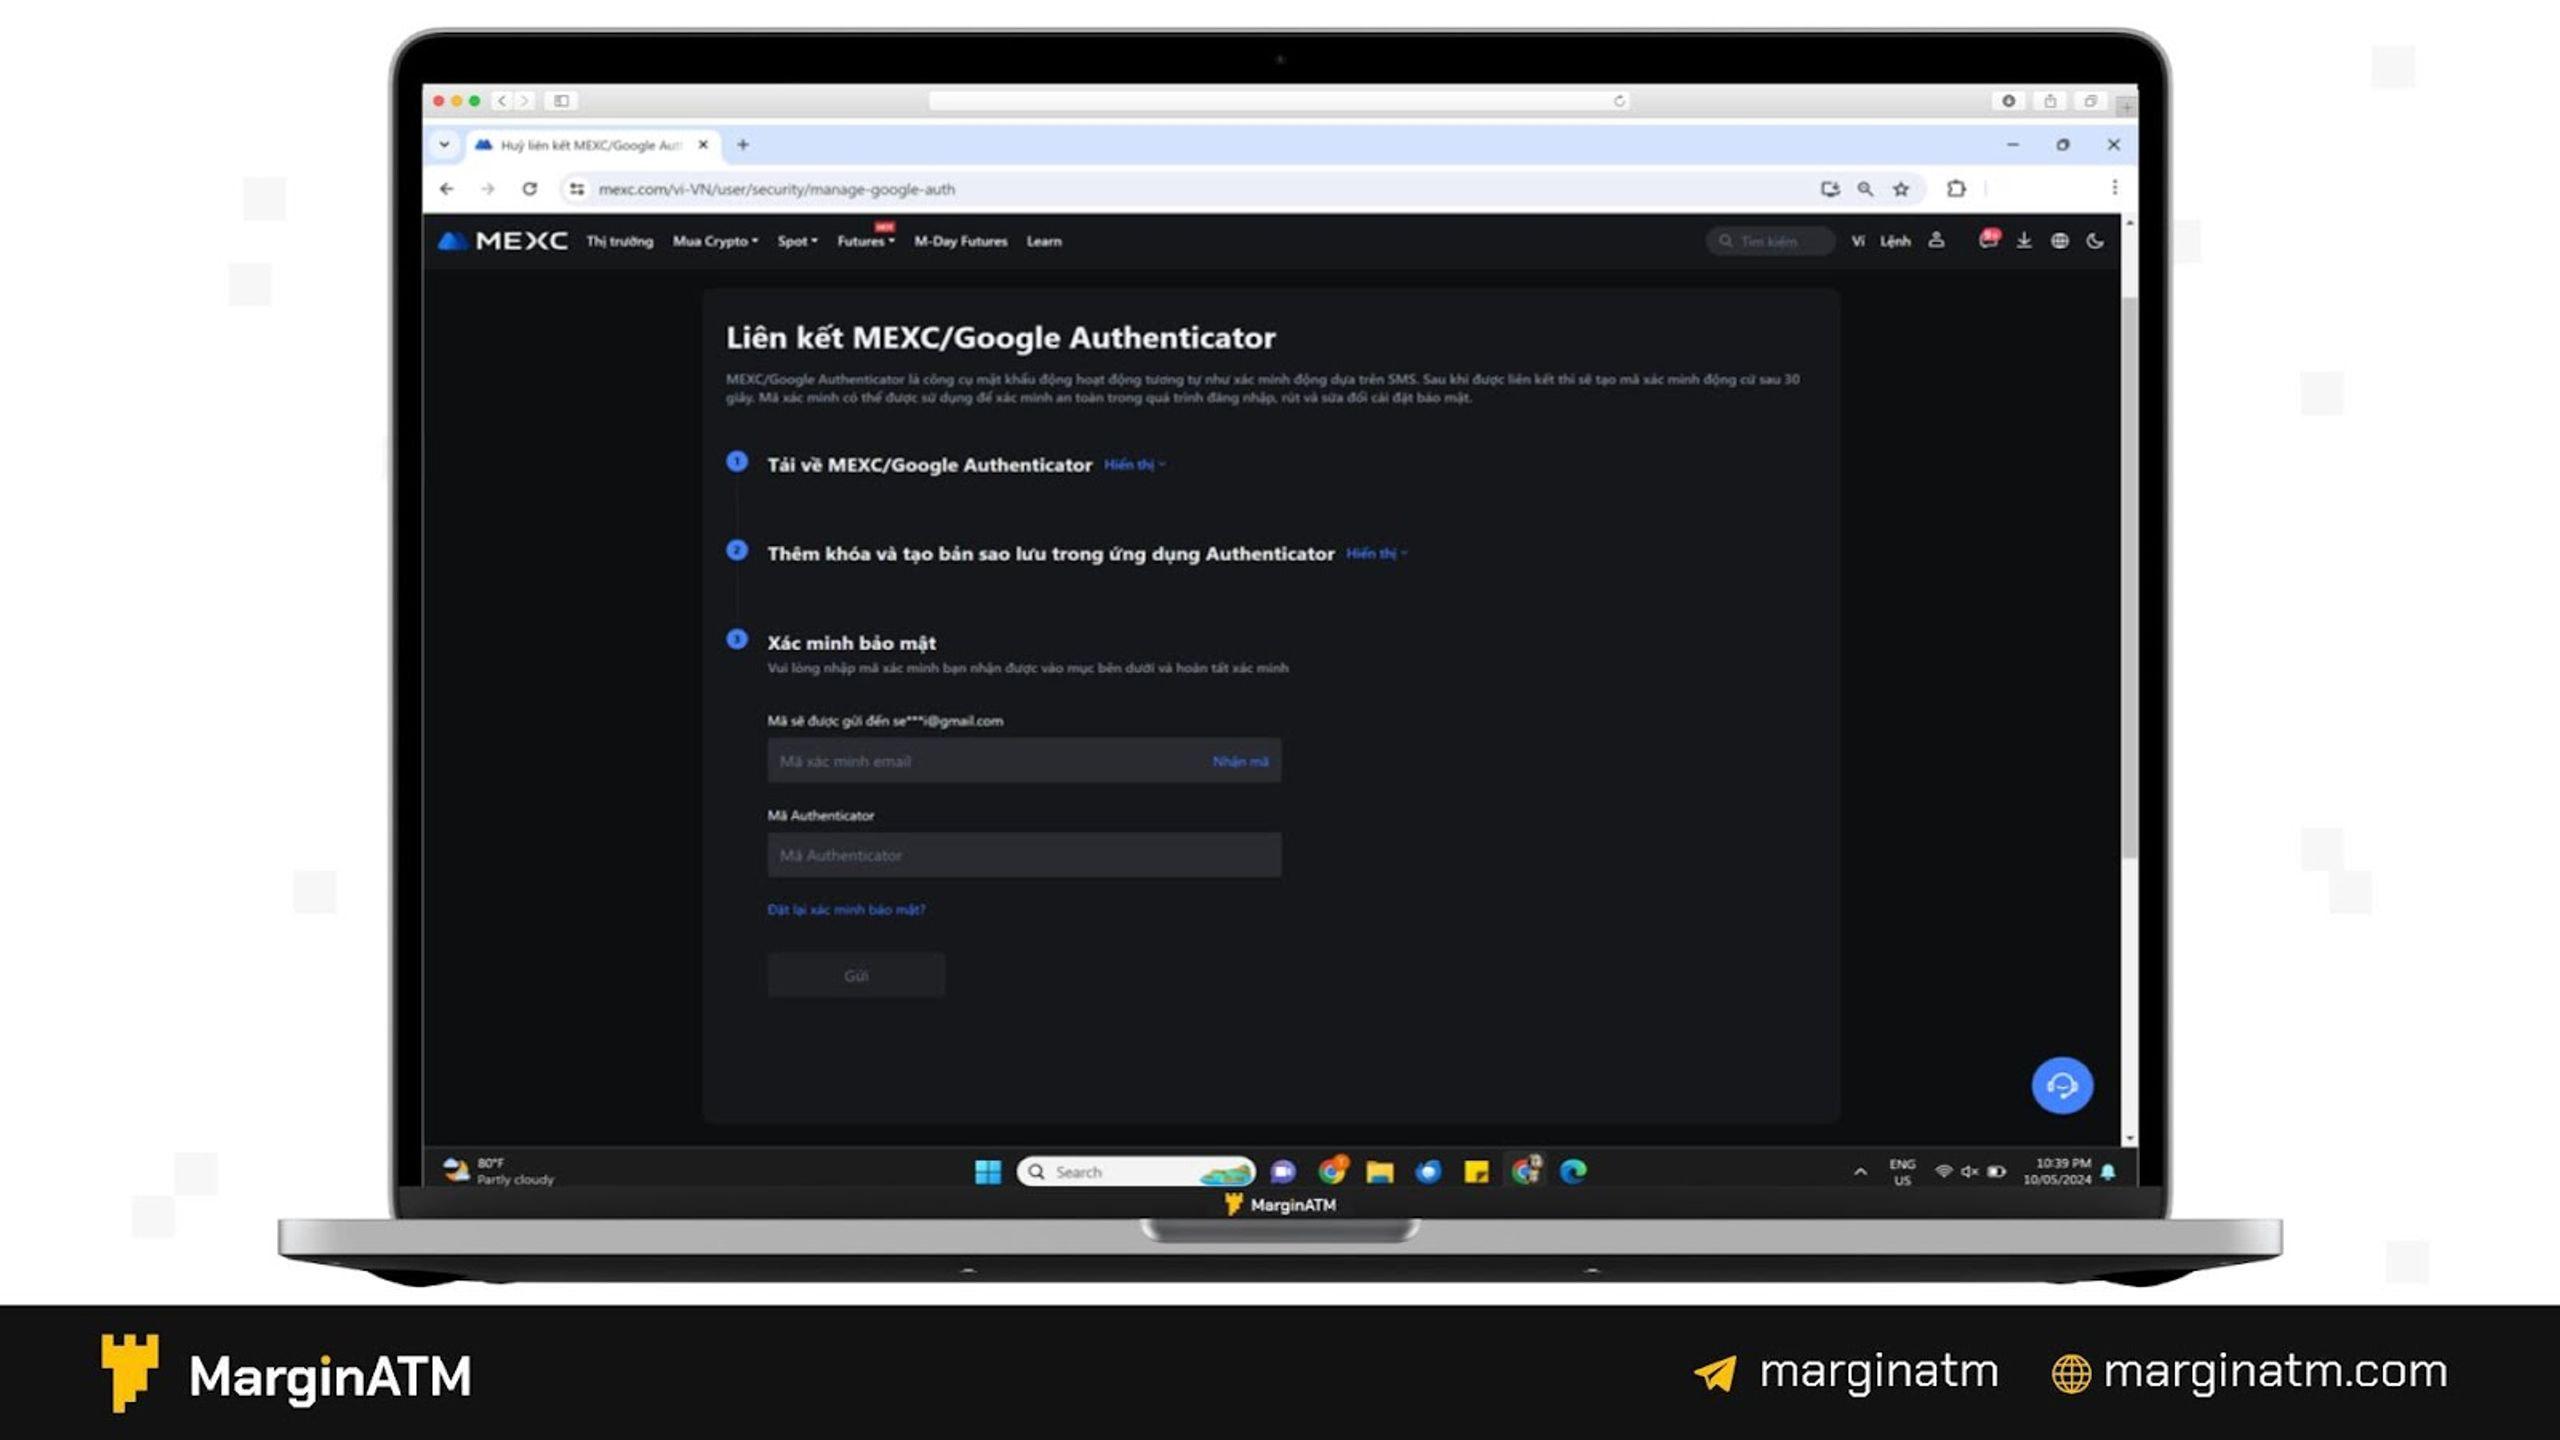This screenshot has width=2560, height=1440.
Task: Open the blue customer support chat bubble
Action: point(2062,1085)
